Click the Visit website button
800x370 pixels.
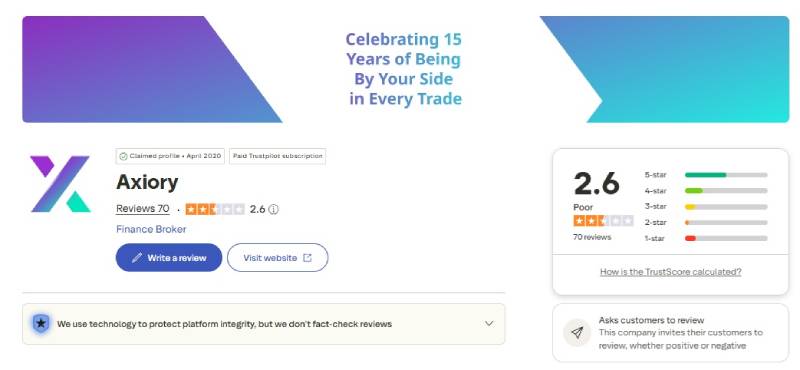(278, 258)
